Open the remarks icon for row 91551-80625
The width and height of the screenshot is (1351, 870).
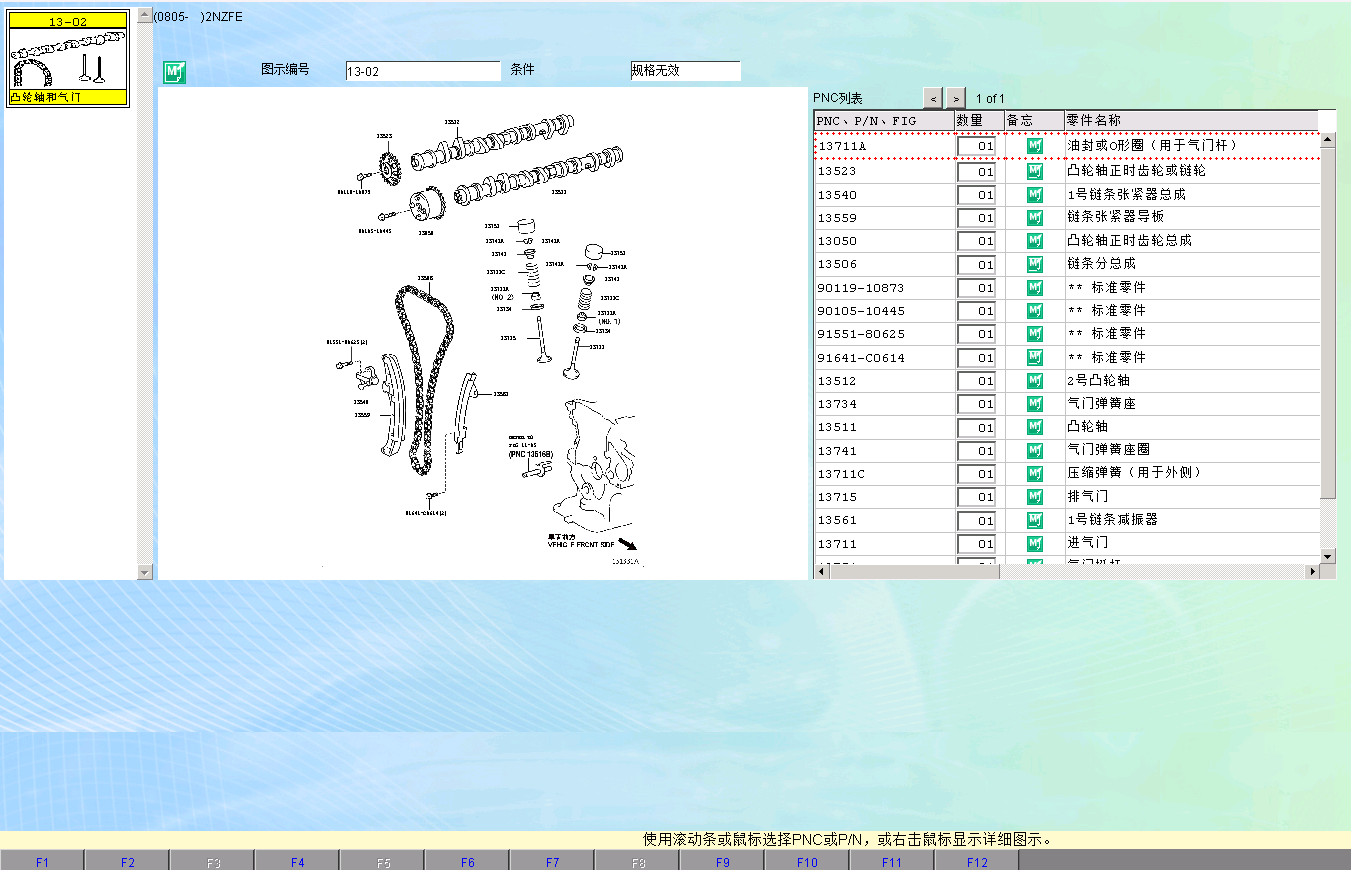pos(1035,334)
